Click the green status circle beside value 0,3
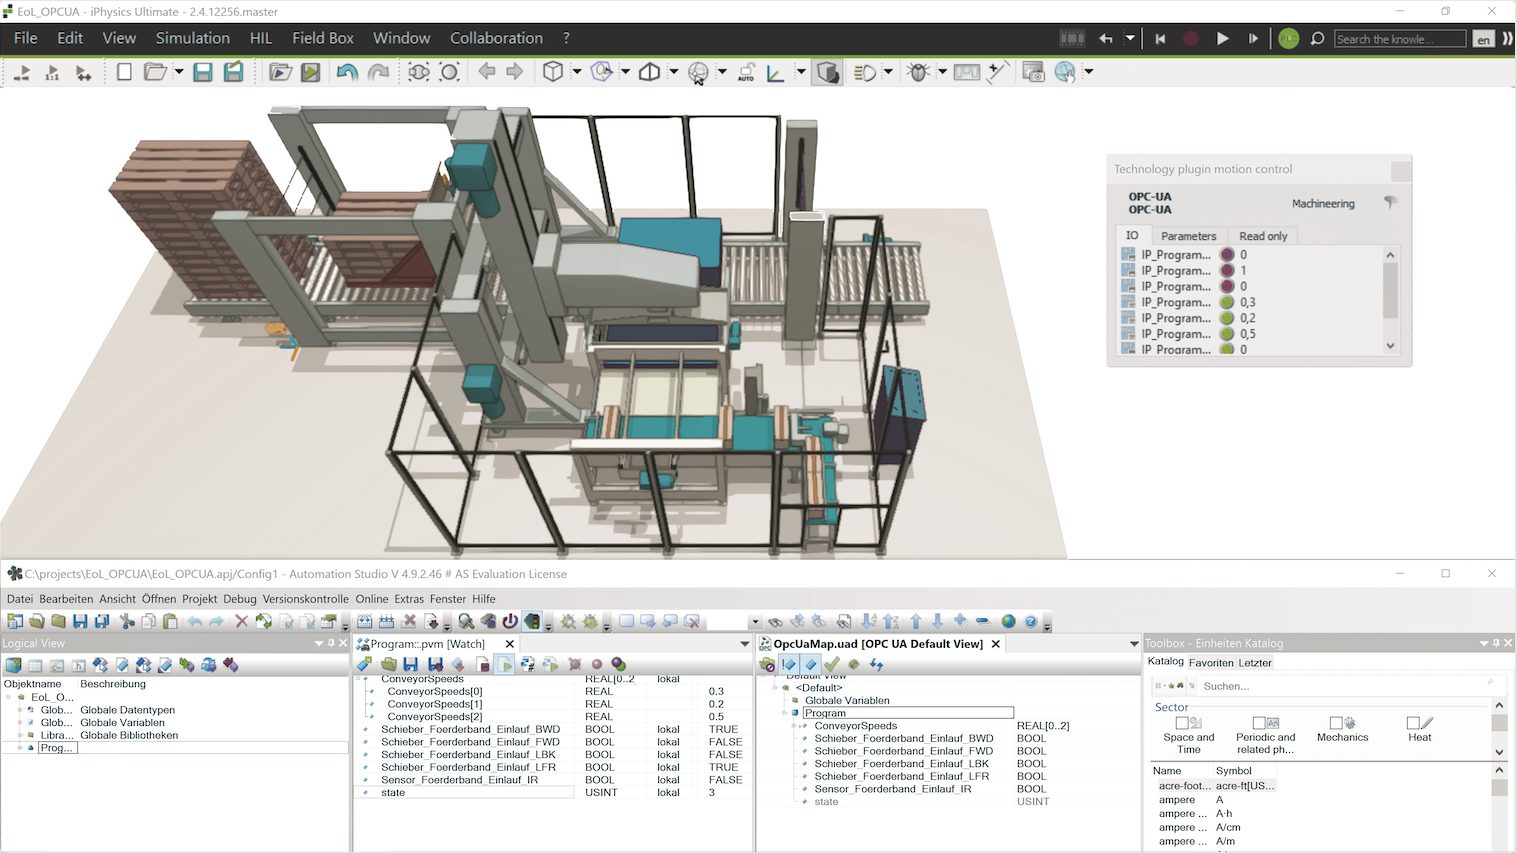This screenshot has width=1517, height=853. [1227, 302]
